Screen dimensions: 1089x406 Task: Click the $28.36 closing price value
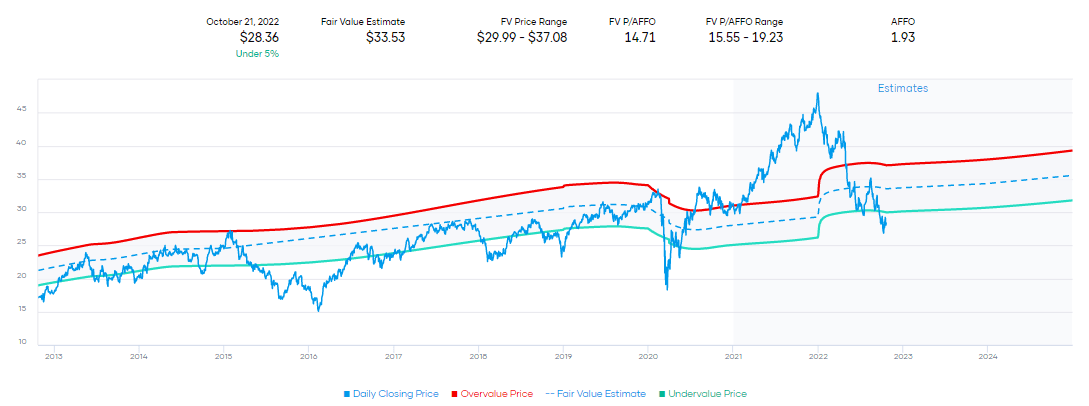click(x=259, y=38)
